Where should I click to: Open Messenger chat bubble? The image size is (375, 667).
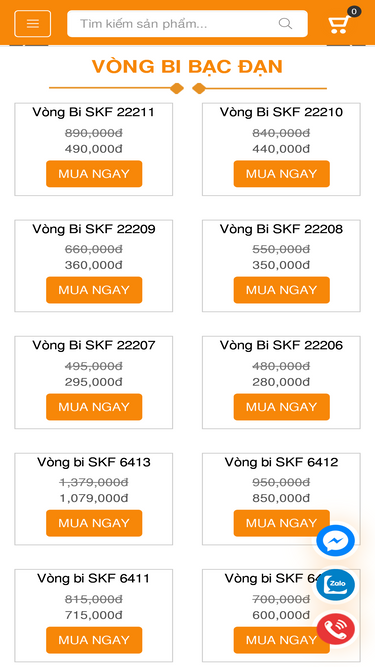click(x=335, y=541)
